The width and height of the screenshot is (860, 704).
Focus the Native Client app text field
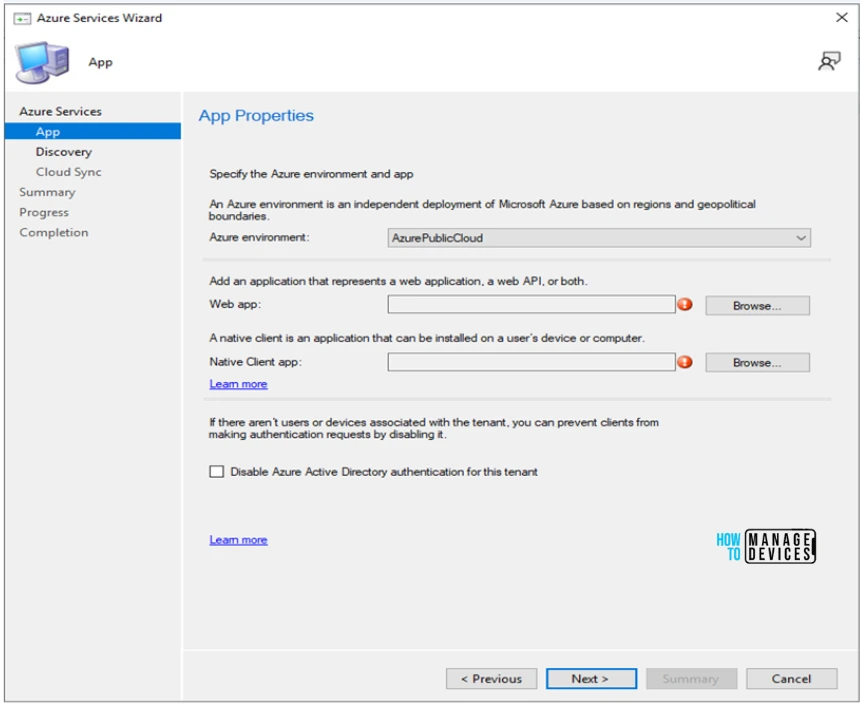(531, 362)
